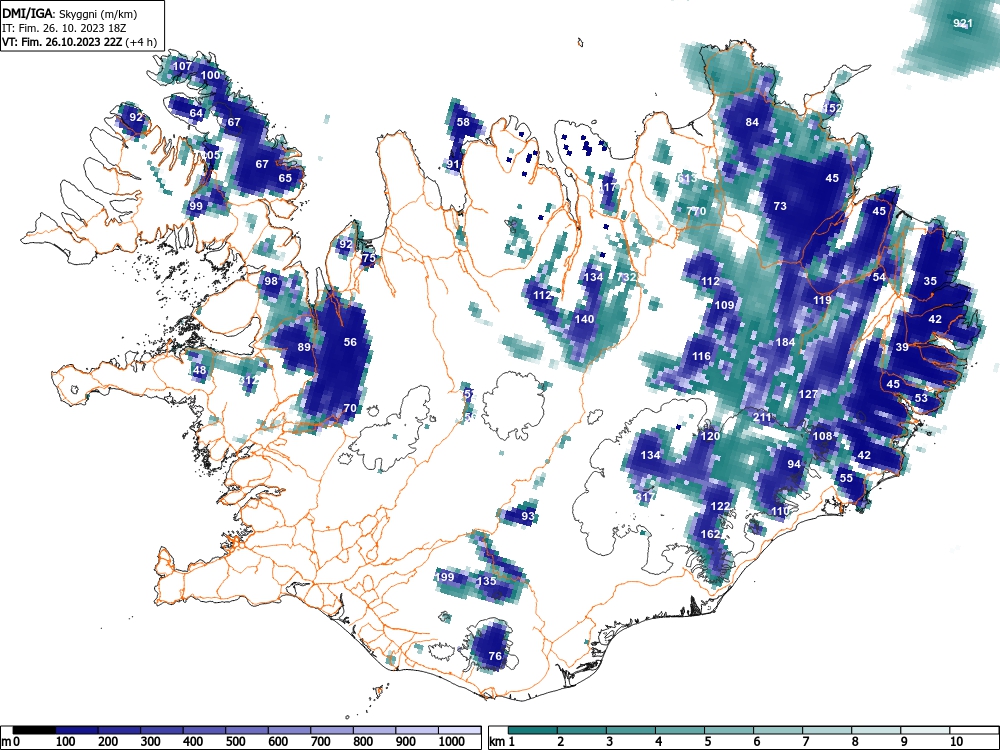The image size is (1000, 750).
Task: Click the '7' label in the kilometre legend
Action: (805, 742)
